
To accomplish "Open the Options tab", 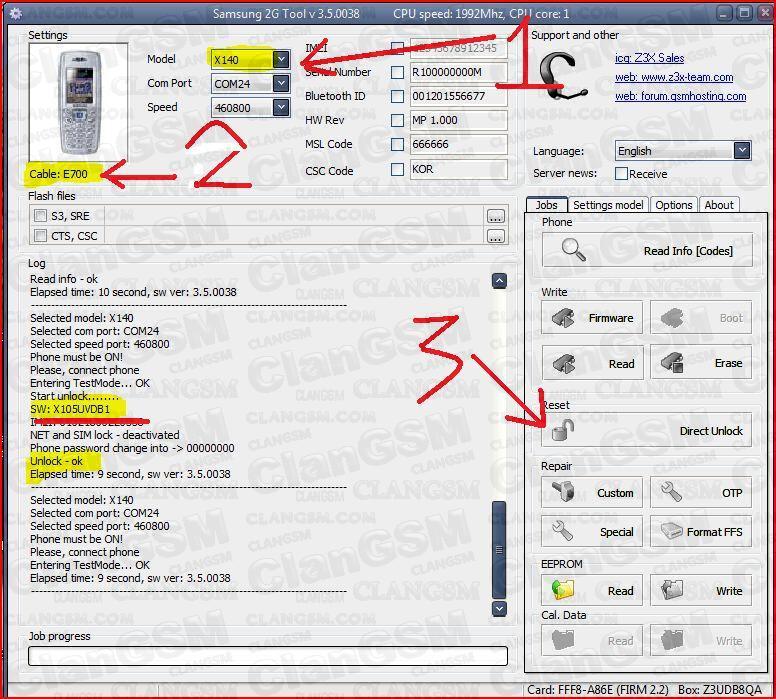I will [x=674, y=205].
